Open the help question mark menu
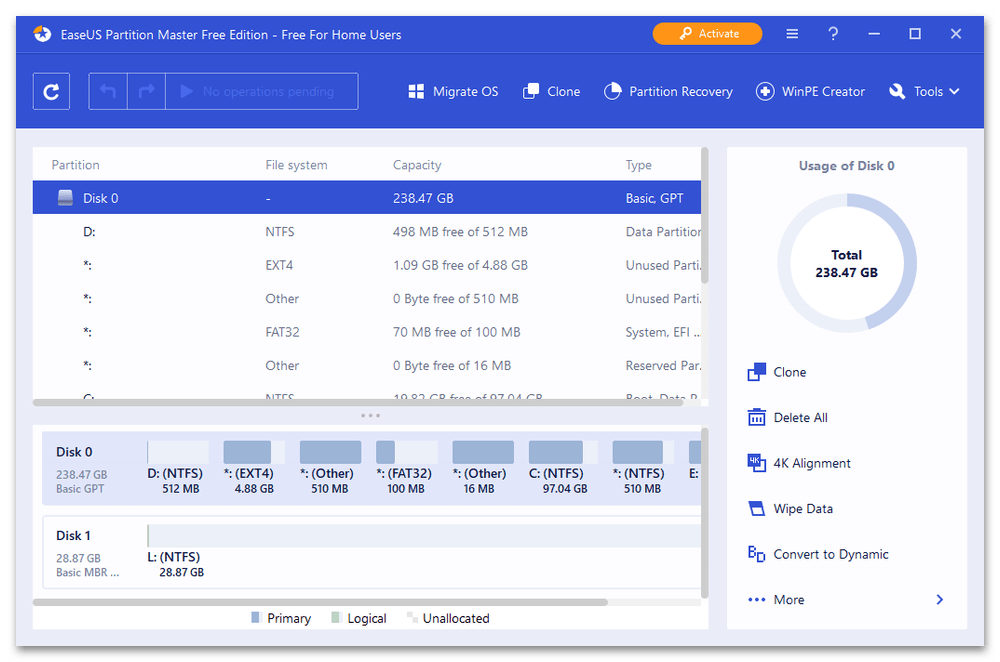Image resolution: width=1000 pixels, height=662 pixels. (833, 34)
